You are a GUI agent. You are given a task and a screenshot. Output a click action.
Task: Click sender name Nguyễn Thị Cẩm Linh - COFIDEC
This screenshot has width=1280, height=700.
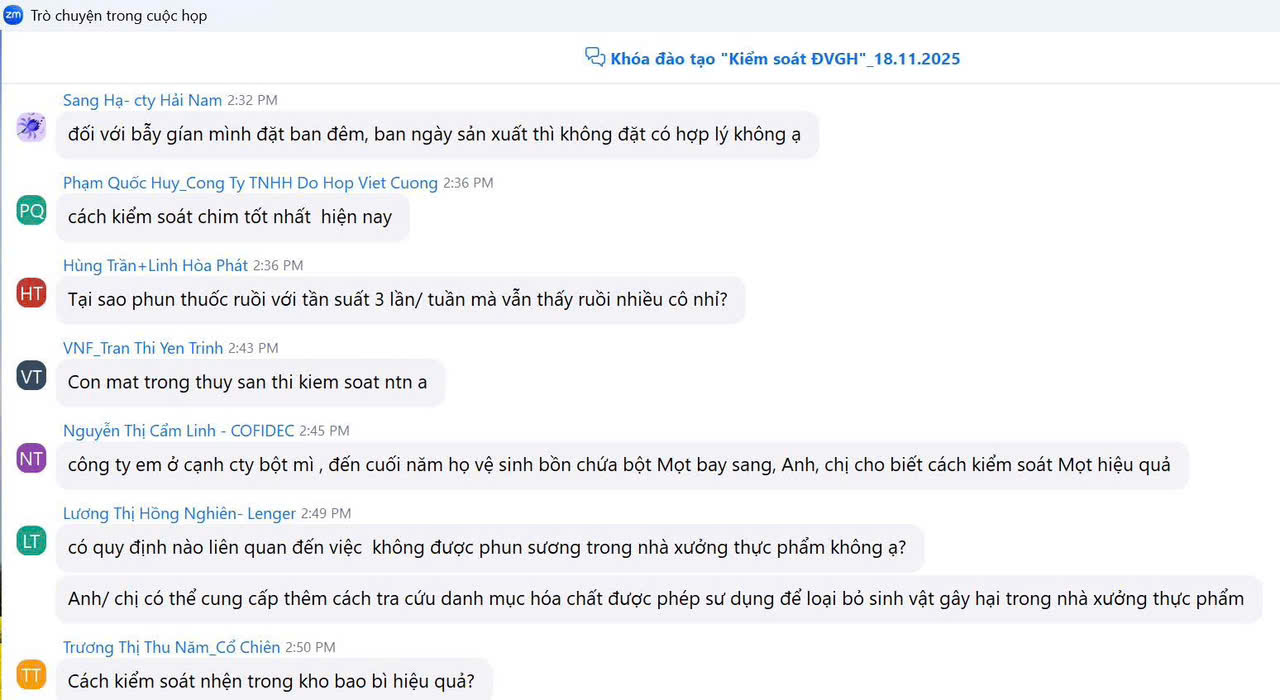pyautogui.click(x=178, y=431)
